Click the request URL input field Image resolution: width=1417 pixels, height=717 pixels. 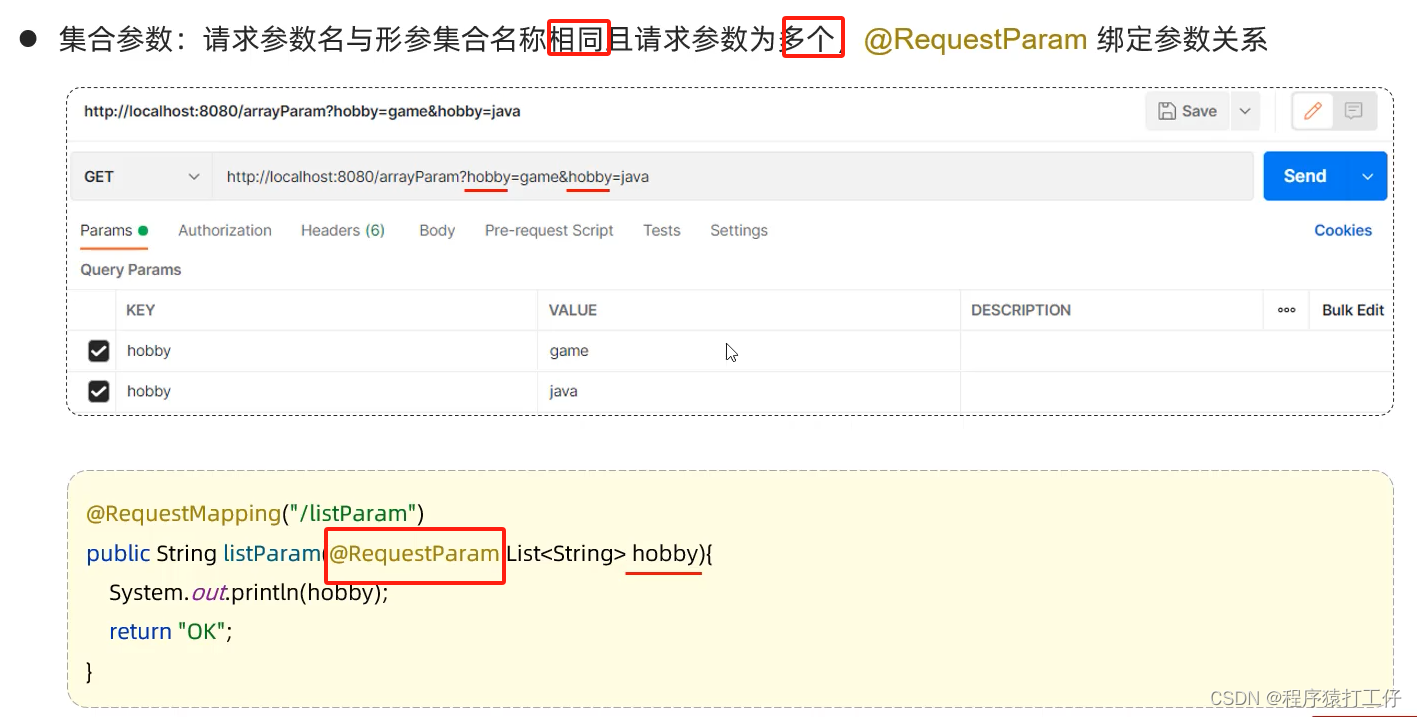732,176
